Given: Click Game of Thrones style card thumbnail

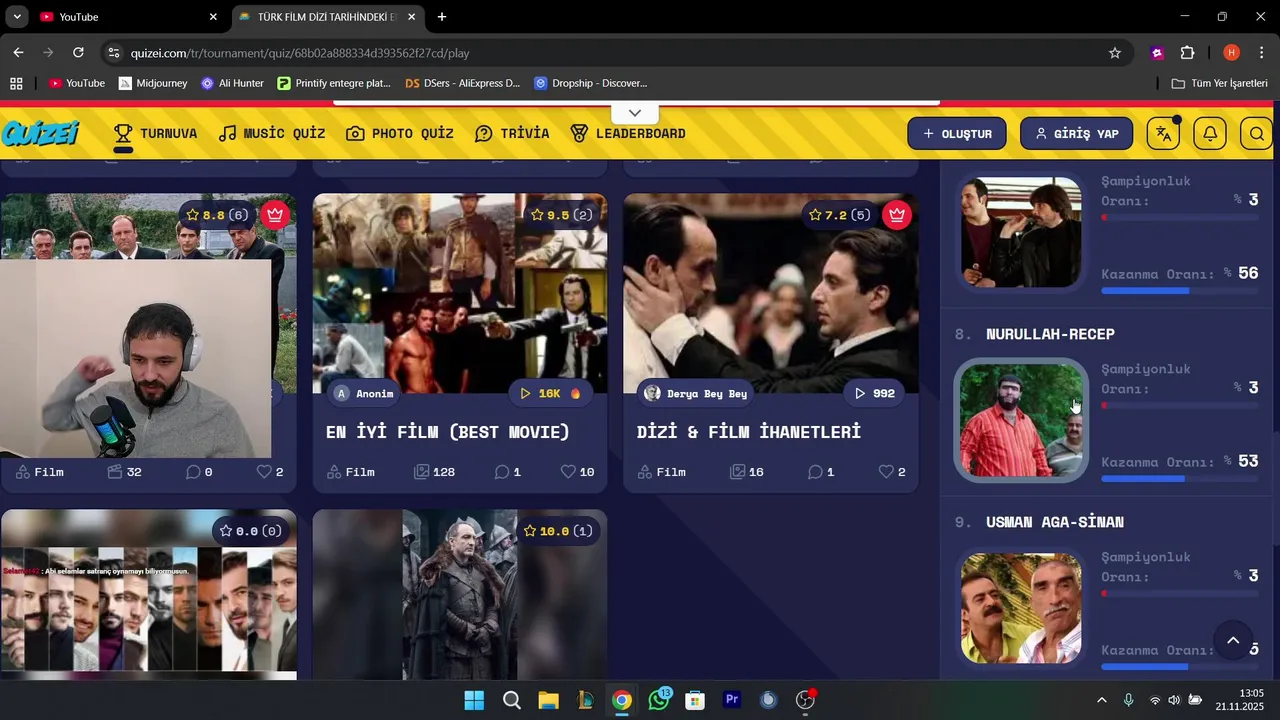Looking at the screenshot, I should (460, 595).
